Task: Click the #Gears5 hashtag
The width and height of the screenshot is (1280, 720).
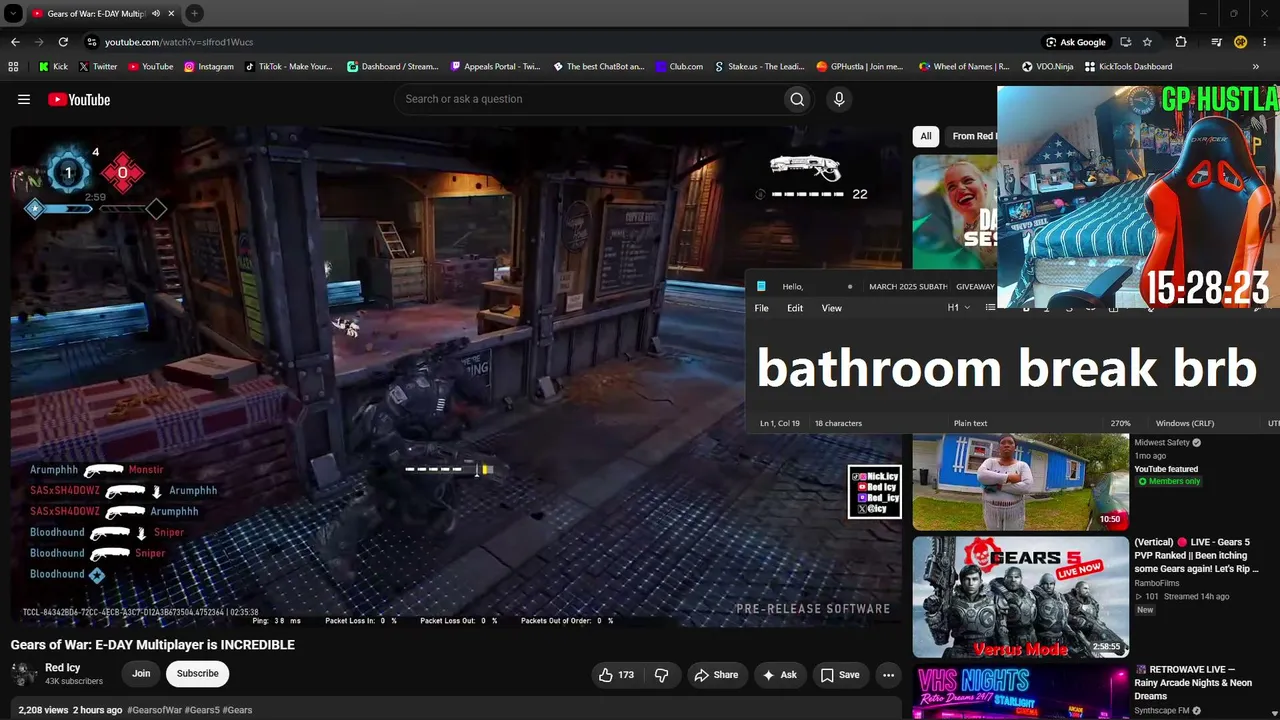Action: (203, 710)
